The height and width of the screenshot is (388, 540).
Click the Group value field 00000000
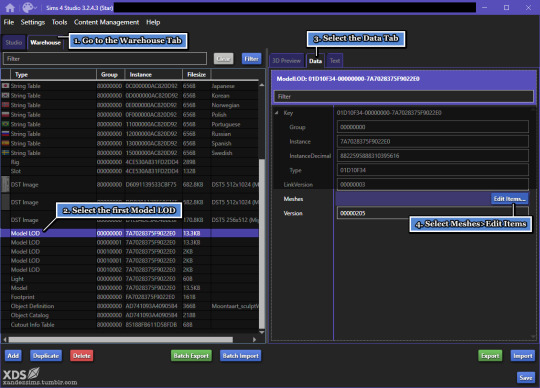coord(433,127)
